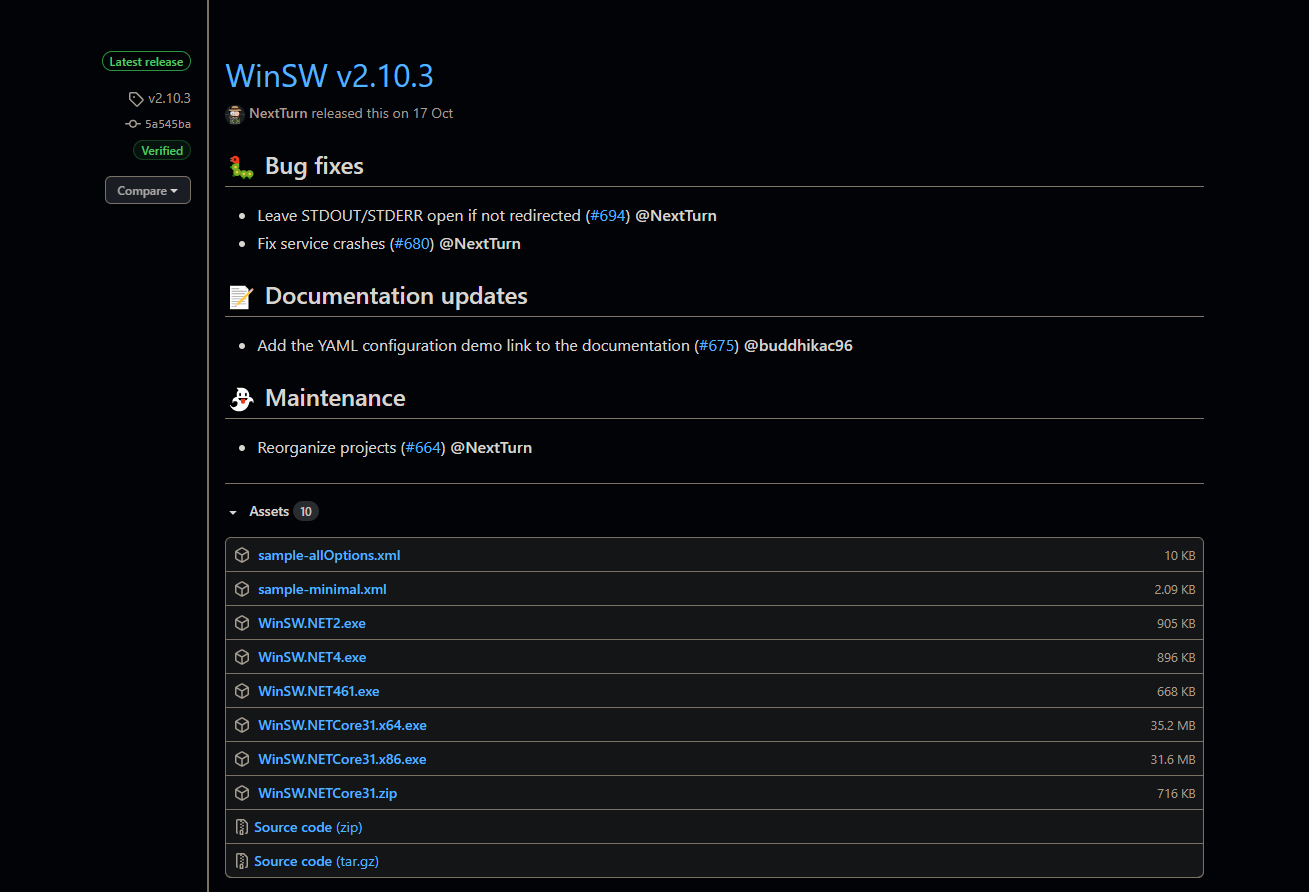Screen dimensions: 1309x892
Task: Open pull request #664
Action: tap(423, 447)
